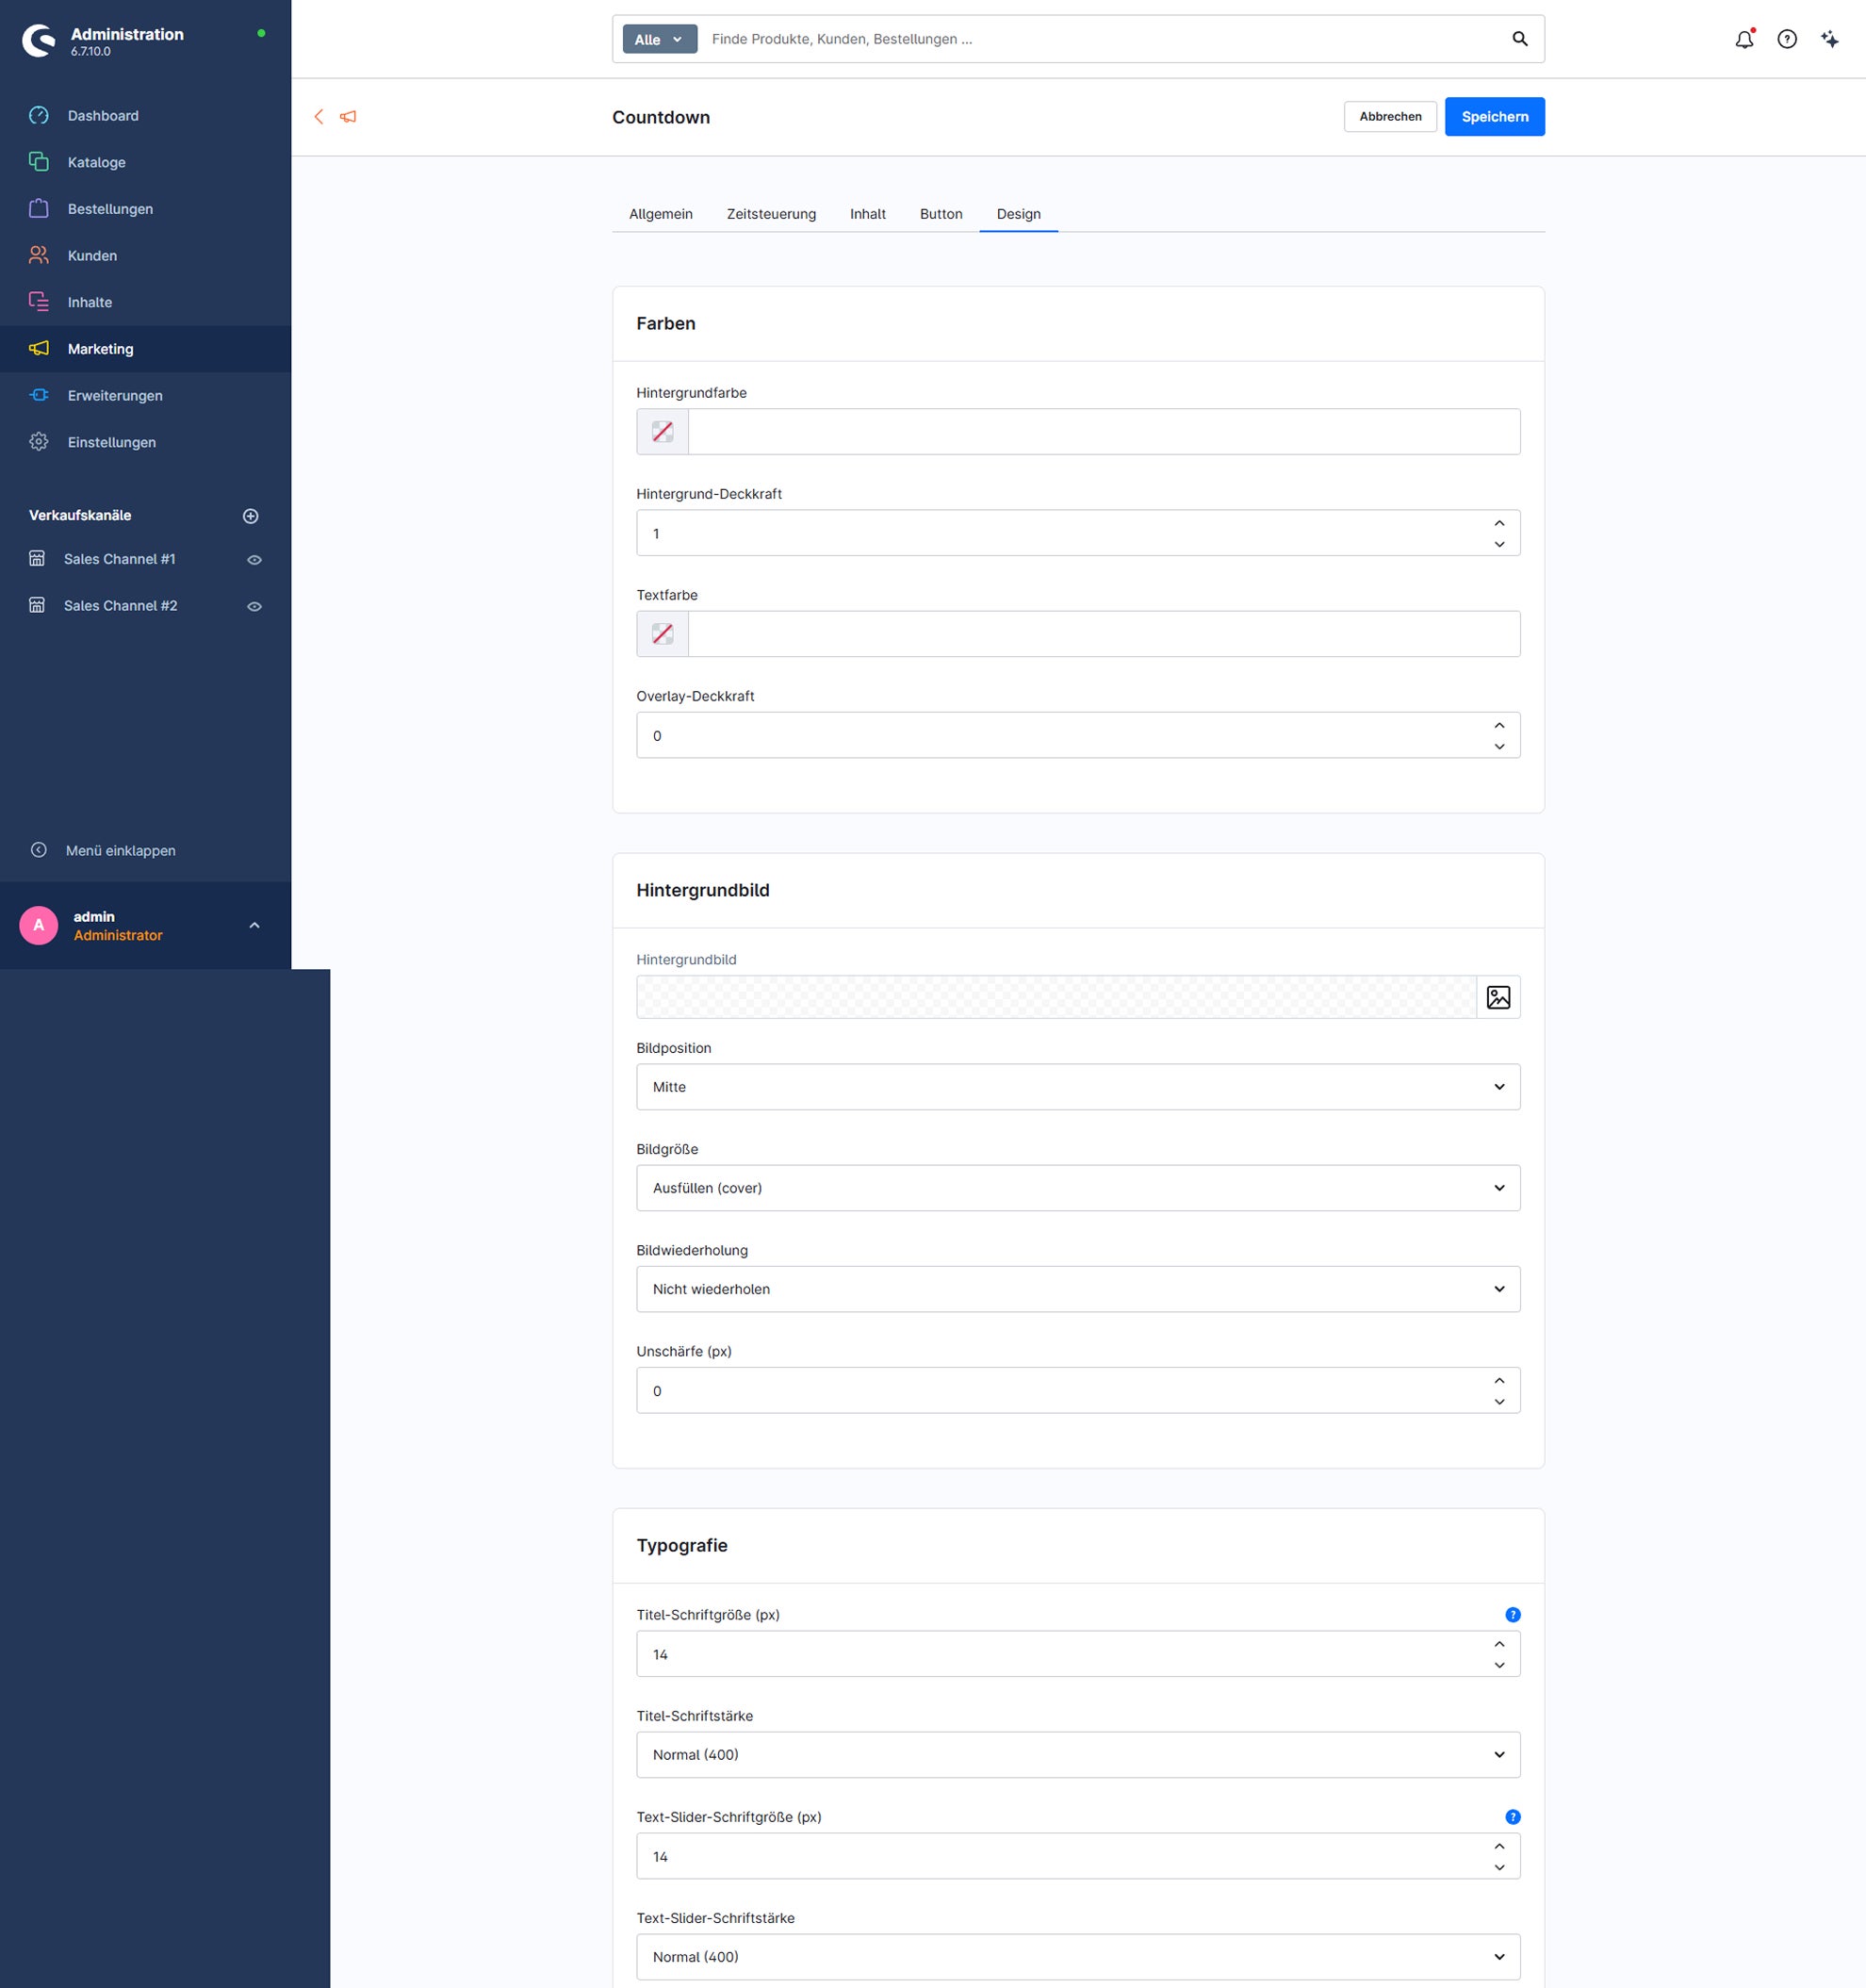Viewport: 1866px width, 1988px height.
Task: Increase Unschärfe (px) value
Action: click(x=1499, y=1380)
